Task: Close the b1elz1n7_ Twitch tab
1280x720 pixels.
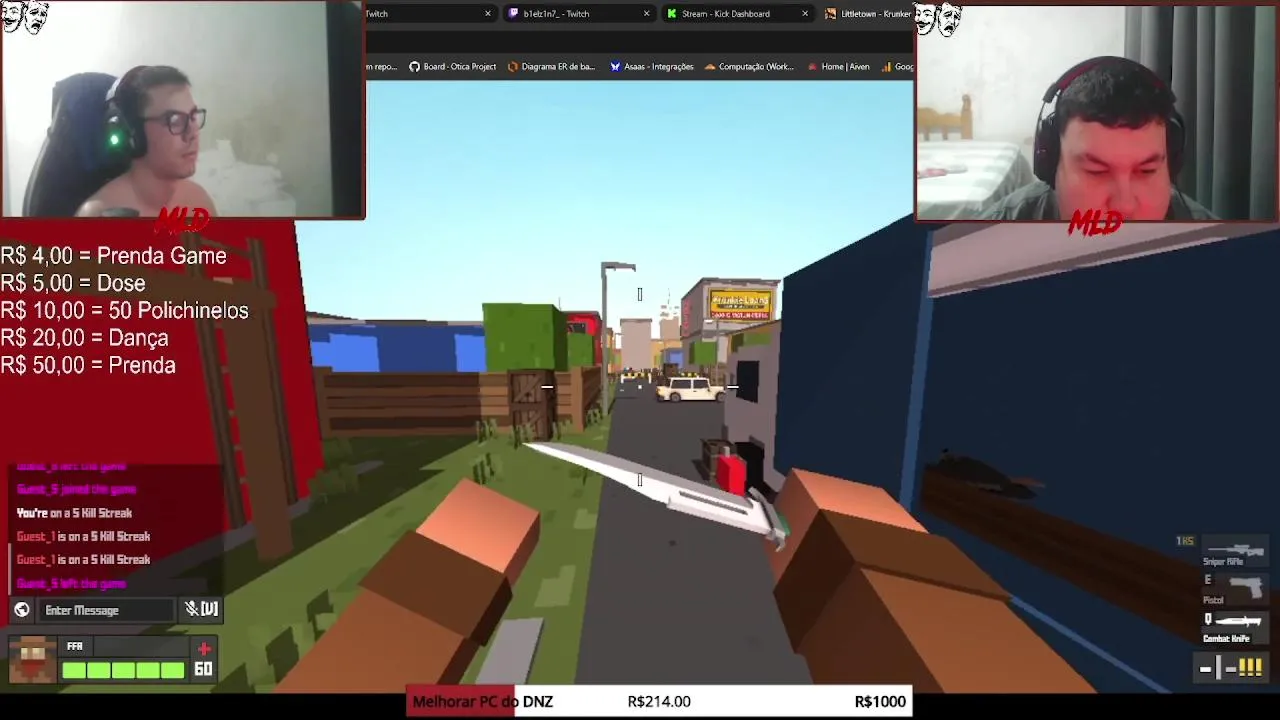Action: point(646,14)
